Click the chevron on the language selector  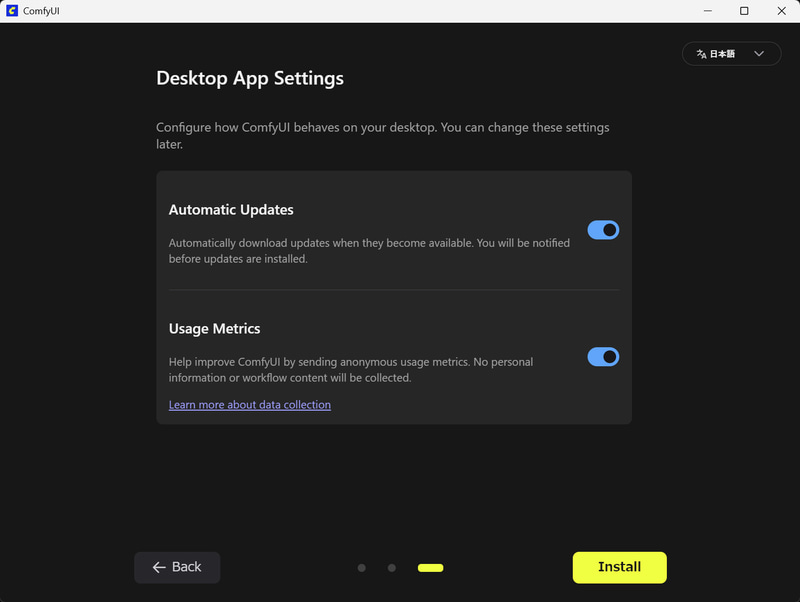pyautogui.click(x=758, y=53)
